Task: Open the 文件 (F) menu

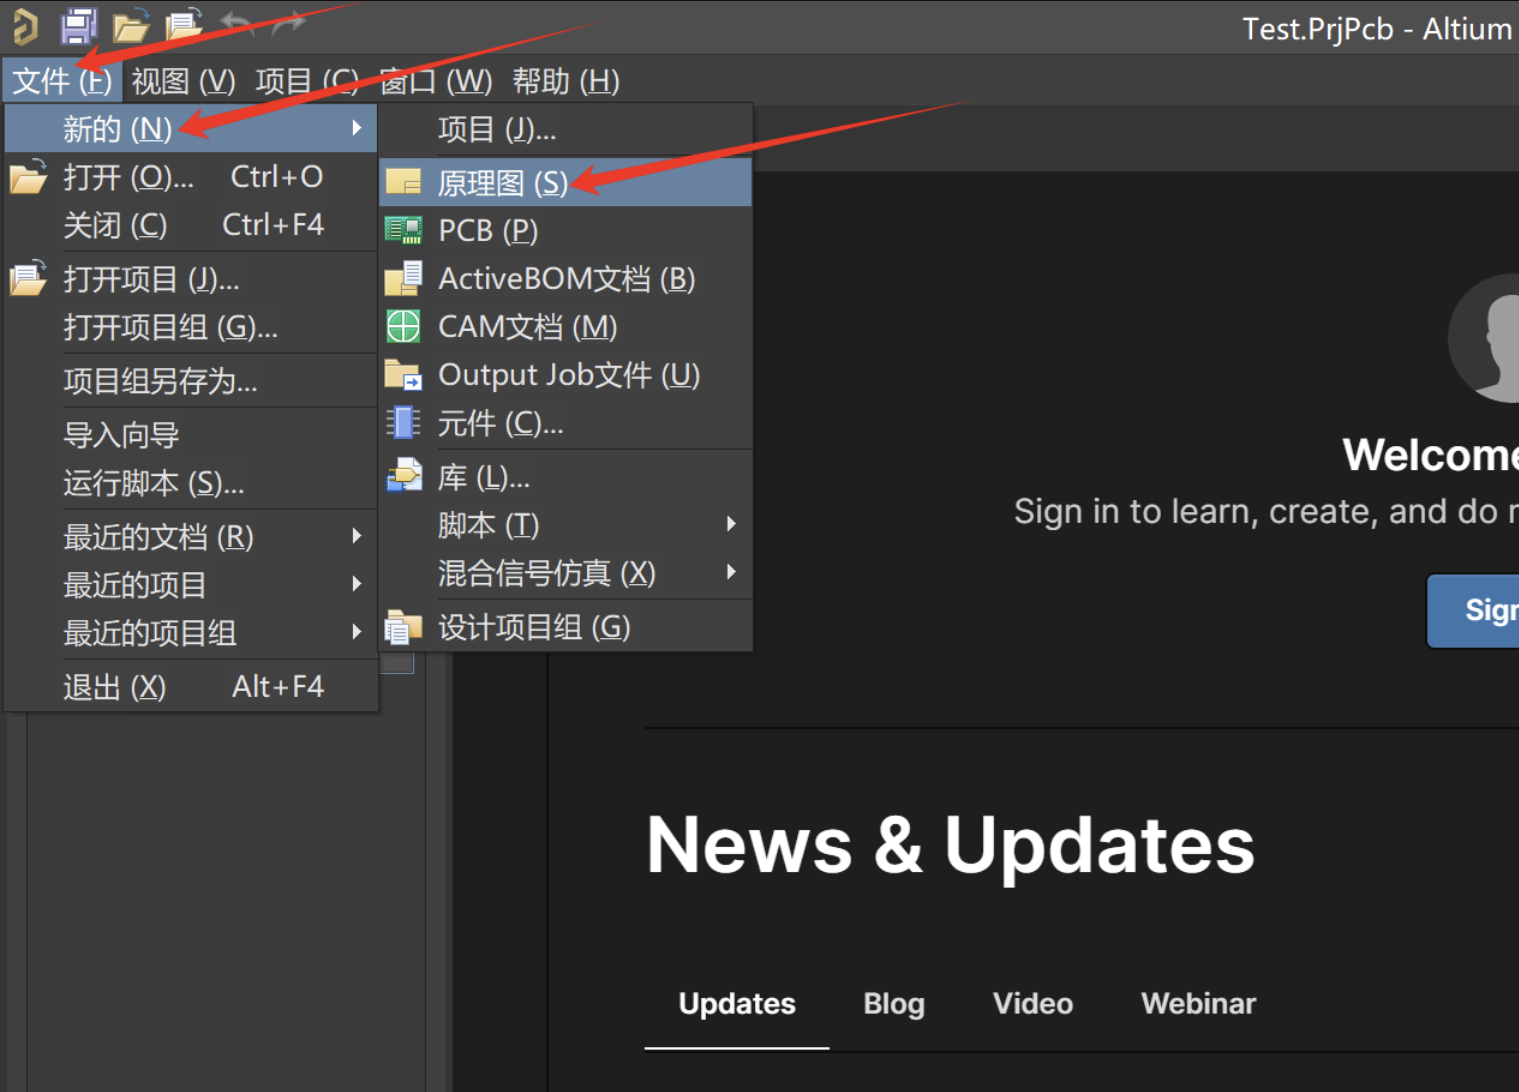Action: click(x=62, y=80)
